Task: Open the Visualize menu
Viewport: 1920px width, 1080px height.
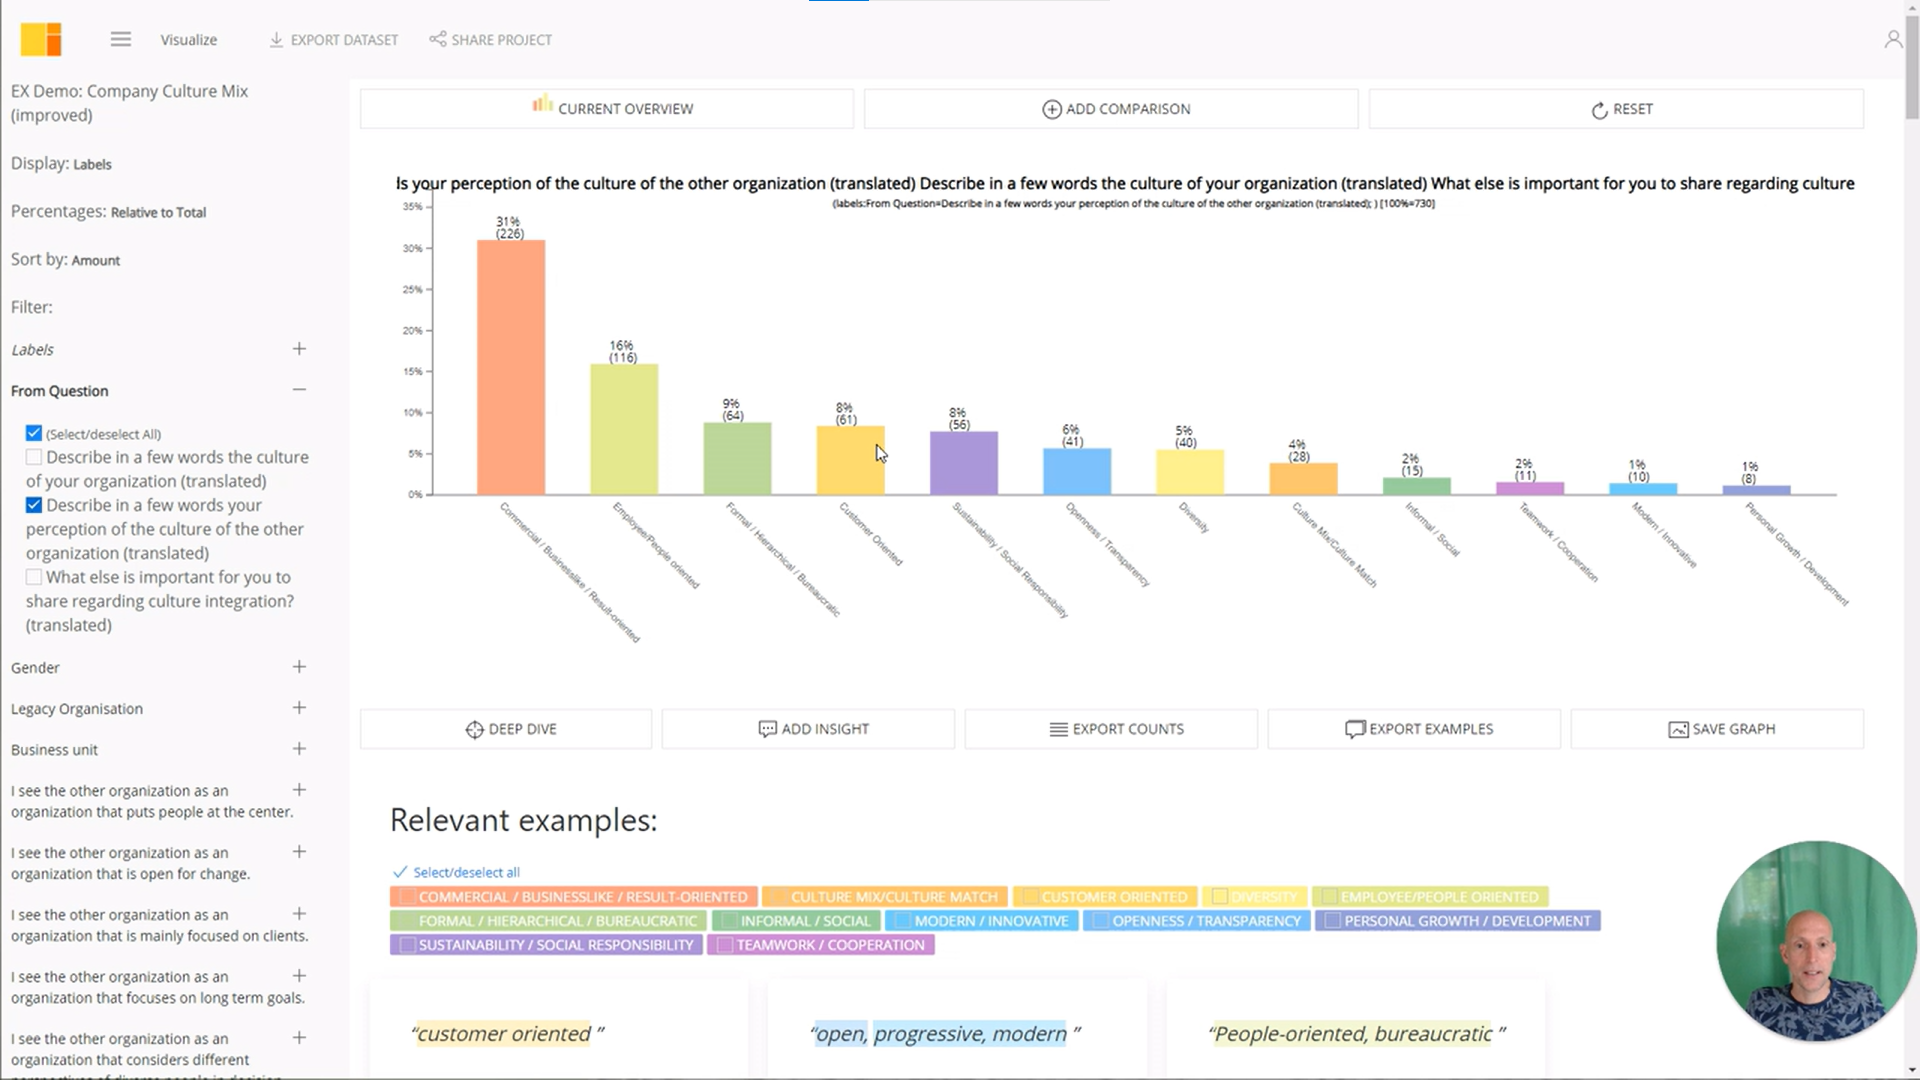Action: pyautogui.click(x=188, y=40)
